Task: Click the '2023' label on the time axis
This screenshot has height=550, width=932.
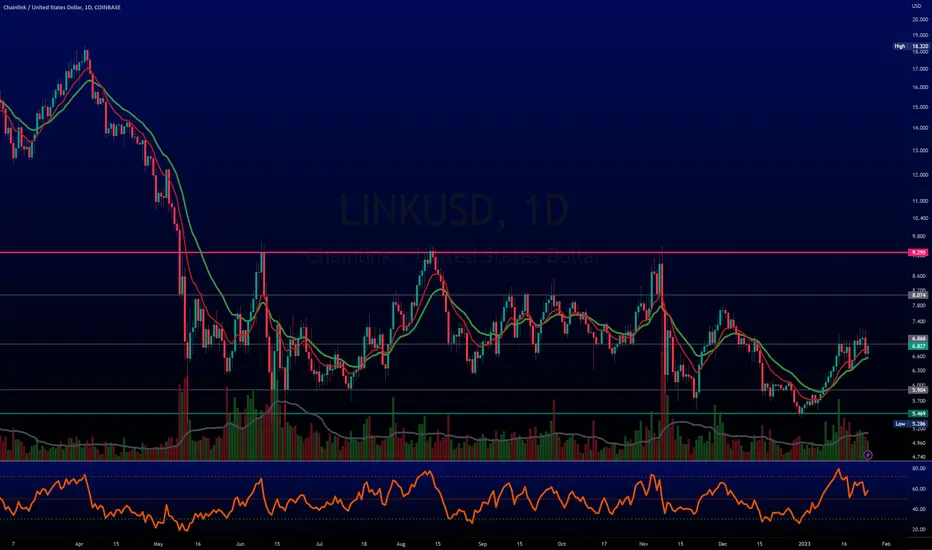Action: point(804,543)
